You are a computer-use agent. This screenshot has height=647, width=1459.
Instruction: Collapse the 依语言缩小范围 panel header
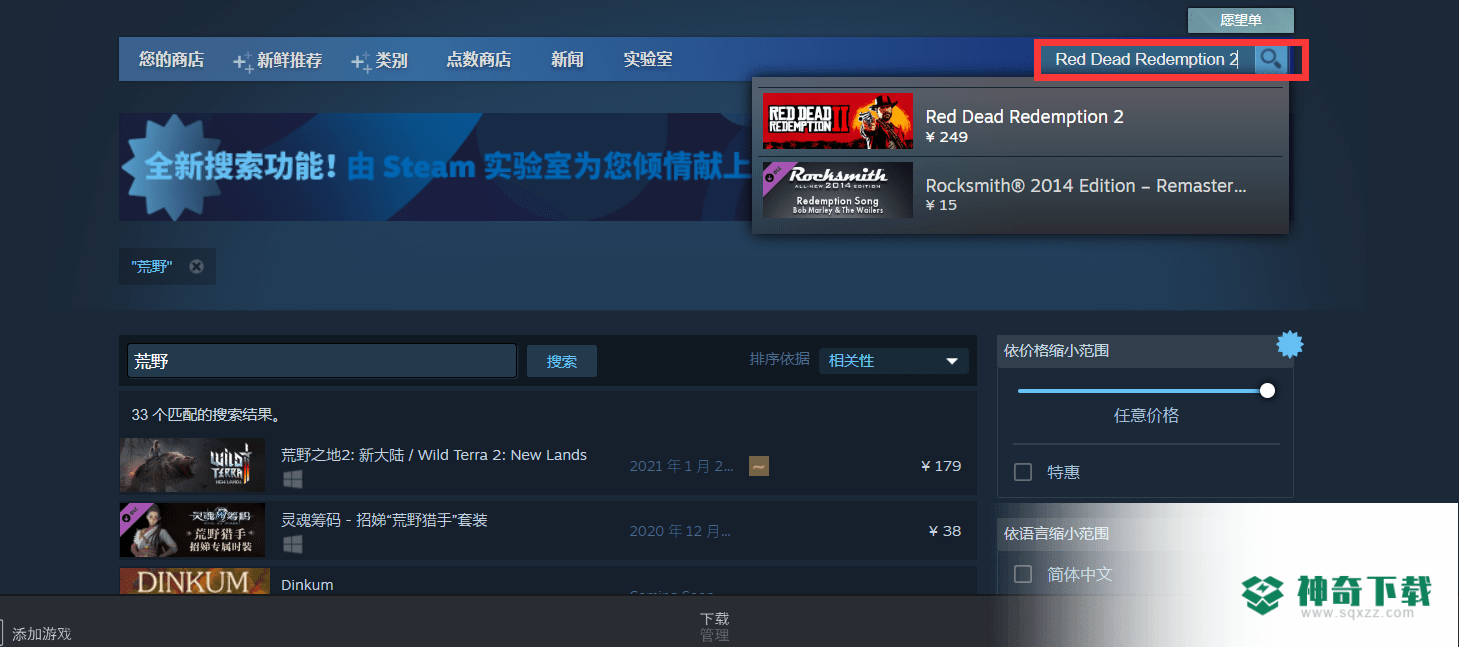tap(1145, 534)
